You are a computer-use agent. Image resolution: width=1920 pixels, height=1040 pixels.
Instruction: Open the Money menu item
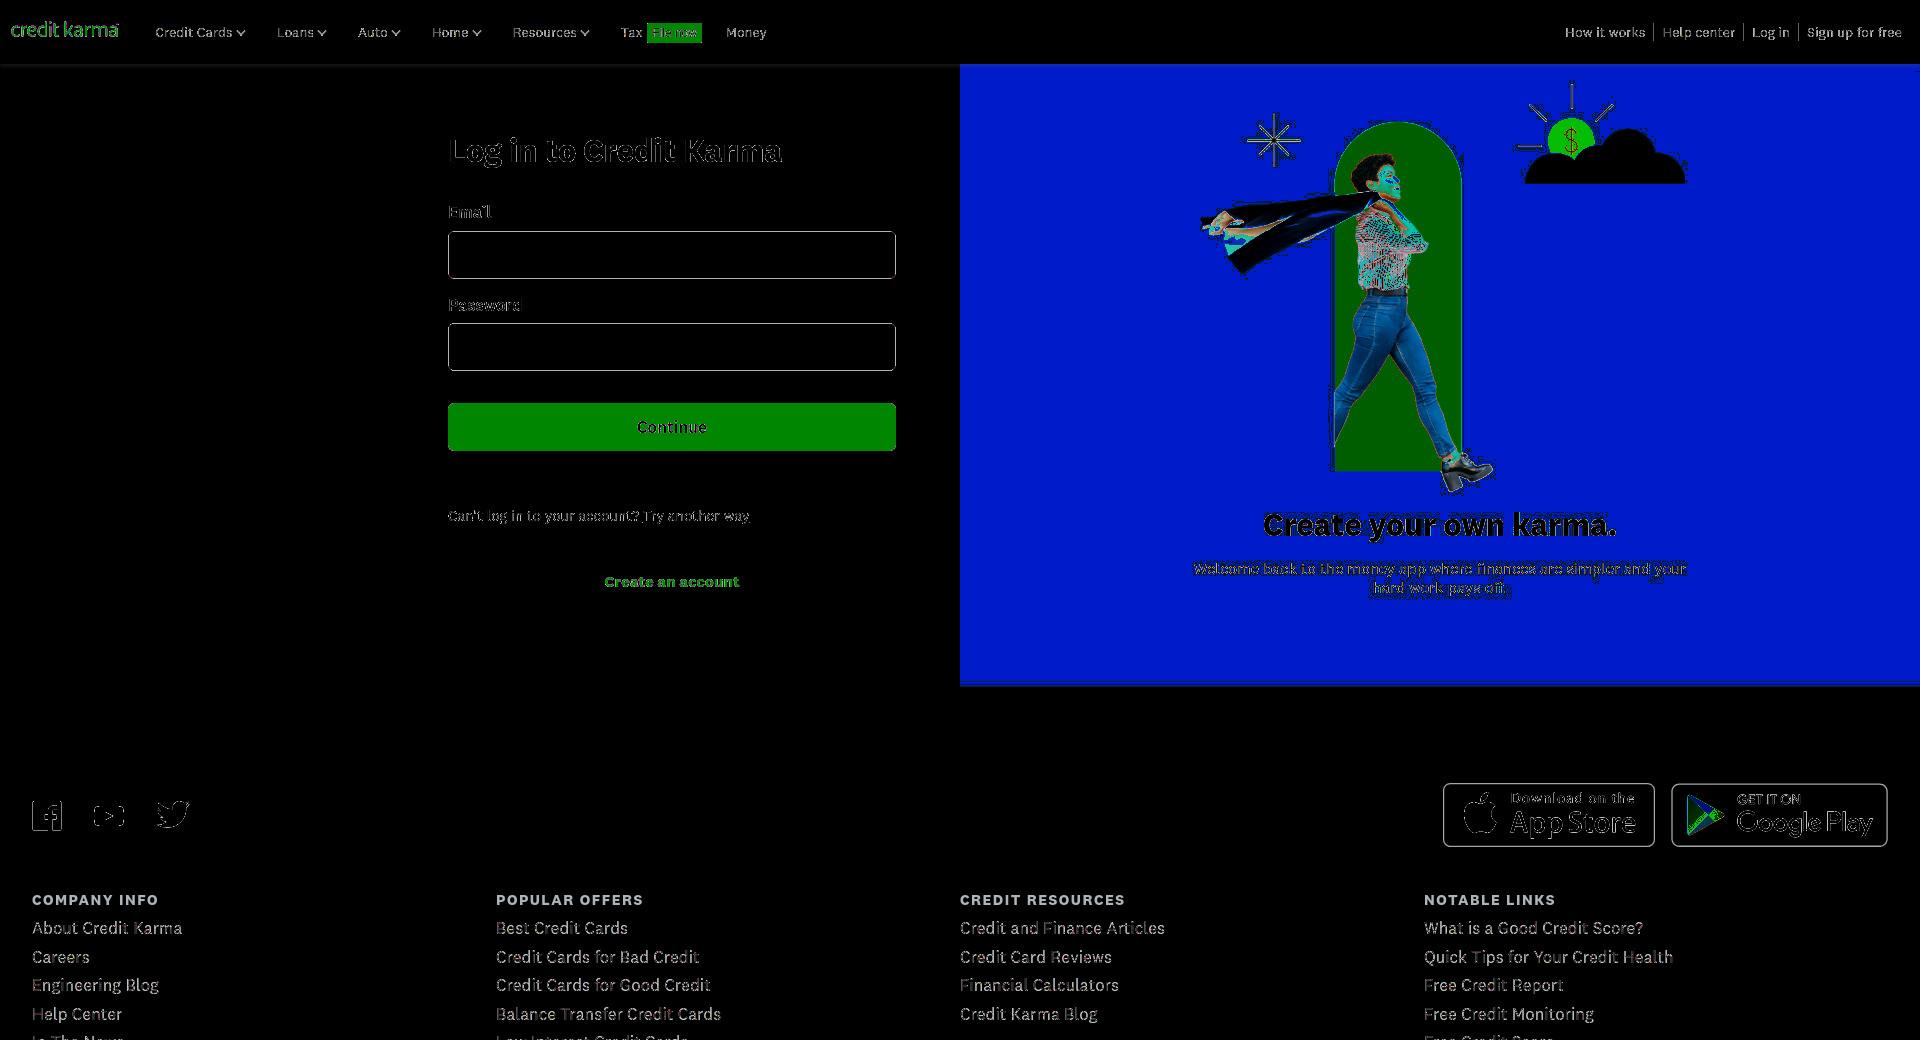(746, 33)
